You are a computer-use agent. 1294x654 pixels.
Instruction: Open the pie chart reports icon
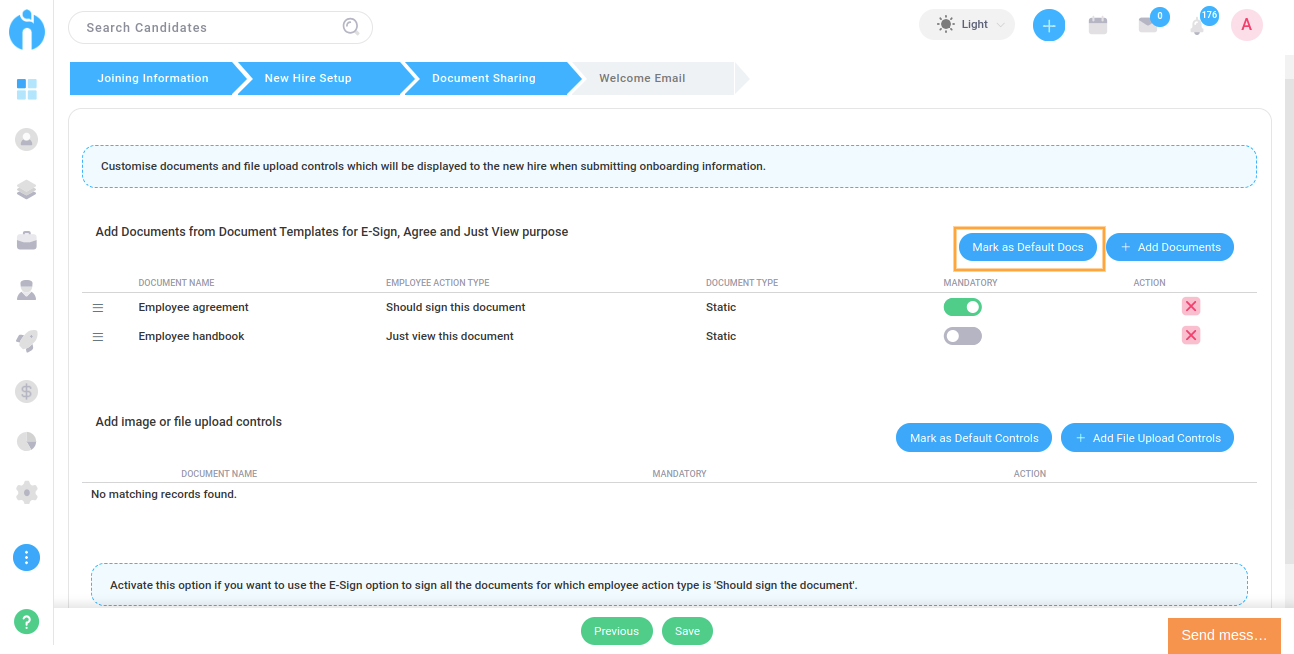[x=27, y=441]
